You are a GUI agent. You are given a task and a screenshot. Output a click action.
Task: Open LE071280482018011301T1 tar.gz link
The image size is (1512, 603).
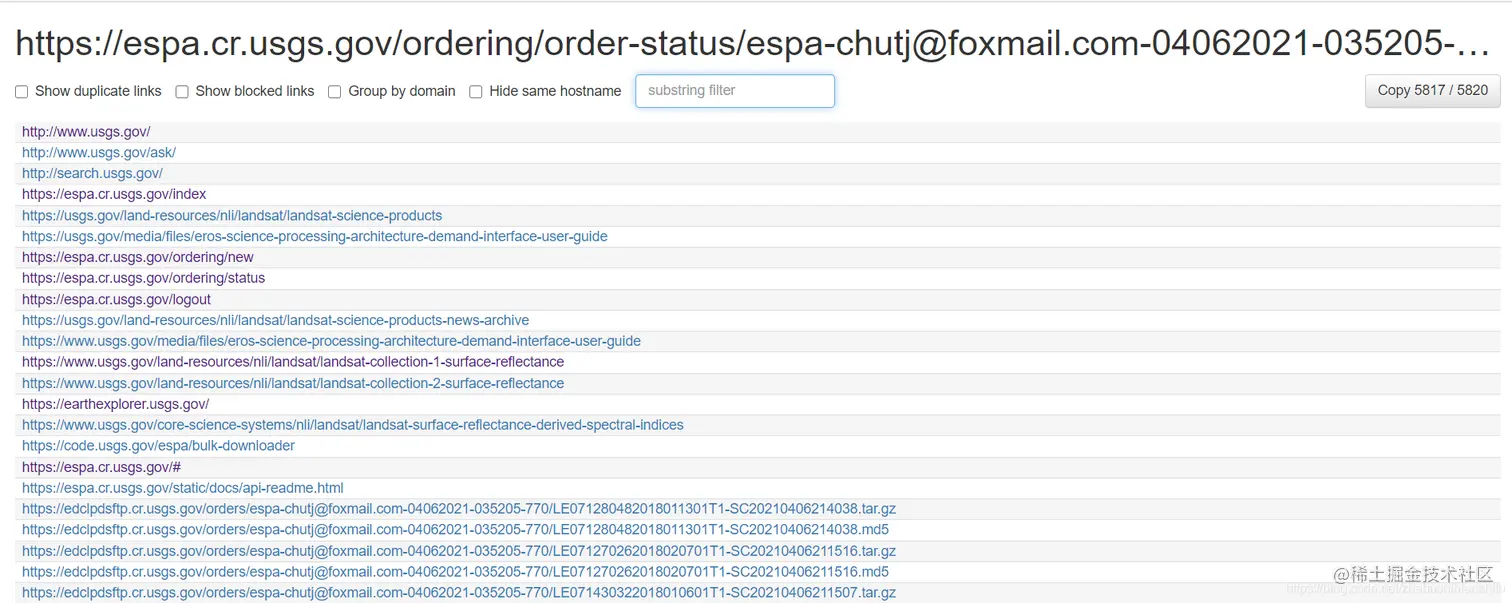click(x=459, y=509)
